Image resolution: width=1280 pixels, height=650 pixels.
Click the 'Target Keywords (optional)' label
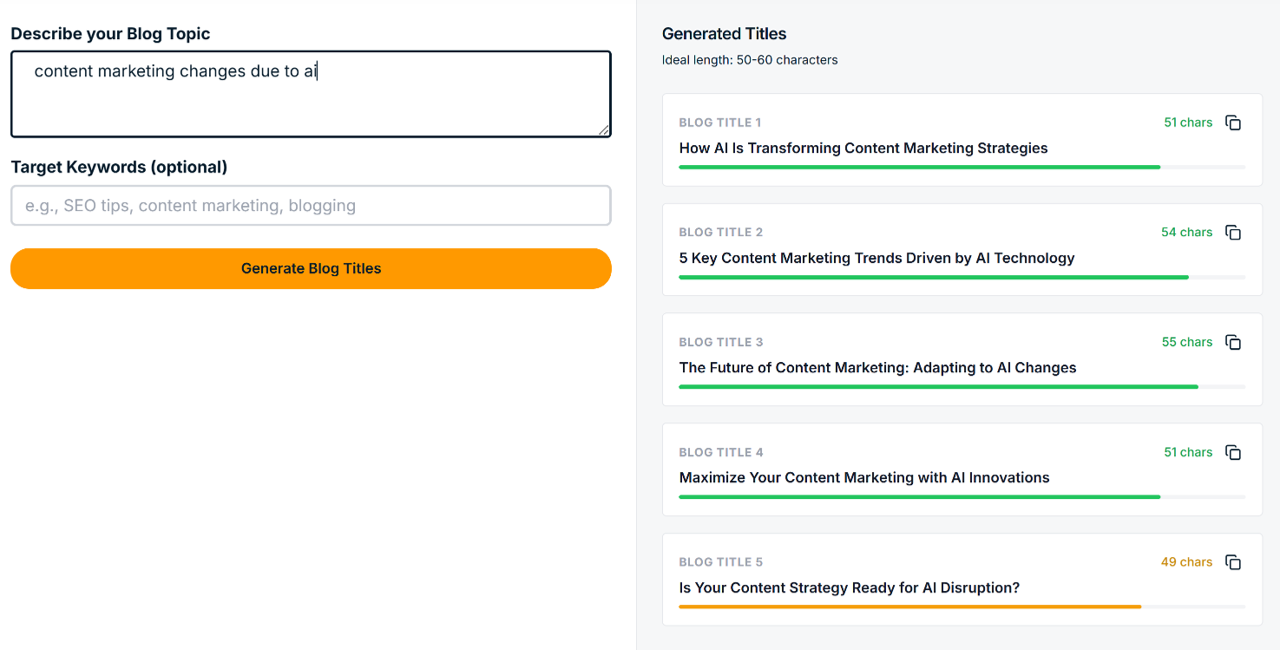pyautogui.click(x=119, y=167)
